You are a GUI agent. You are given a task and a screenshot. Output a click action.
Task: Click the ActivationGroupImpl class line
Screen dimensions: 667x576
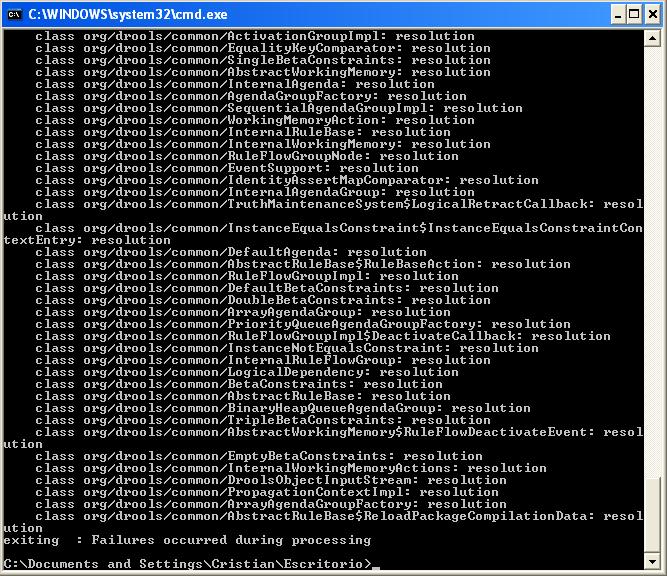tap(255, 36)
